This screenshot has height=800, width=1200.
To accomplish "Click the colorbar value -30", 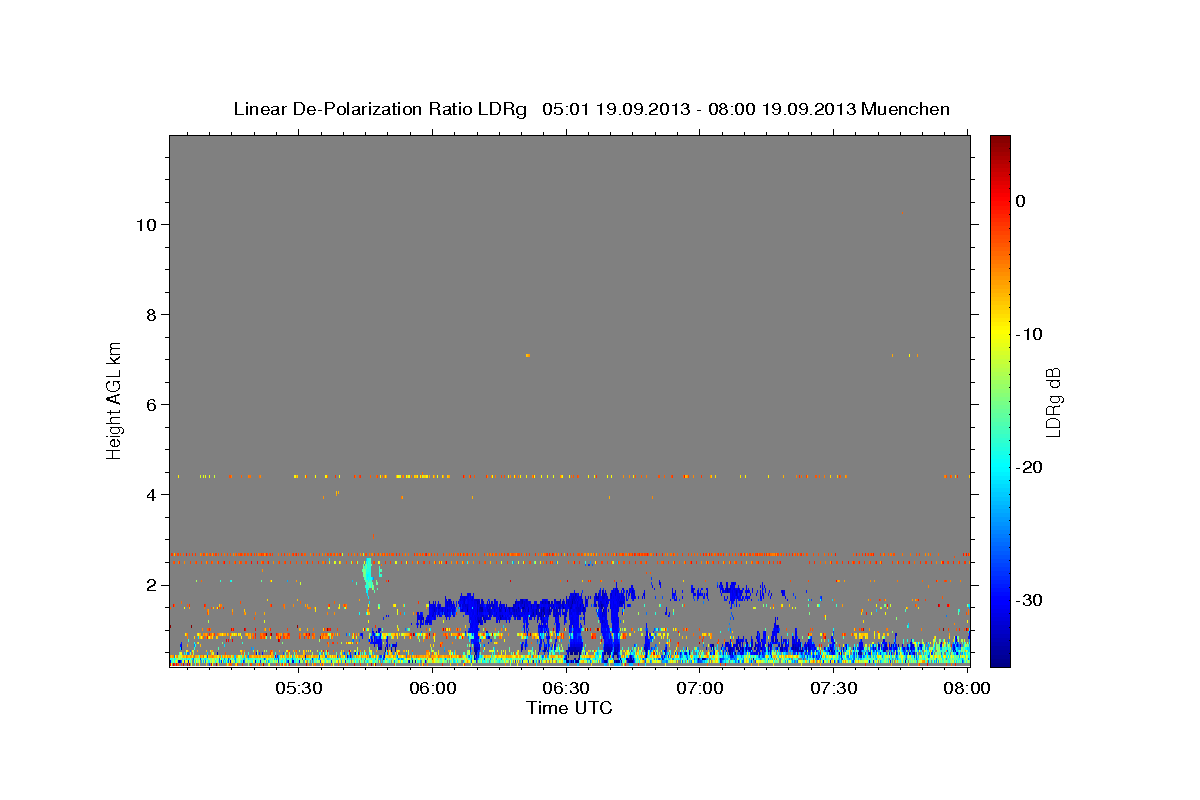I will 1030,600.
